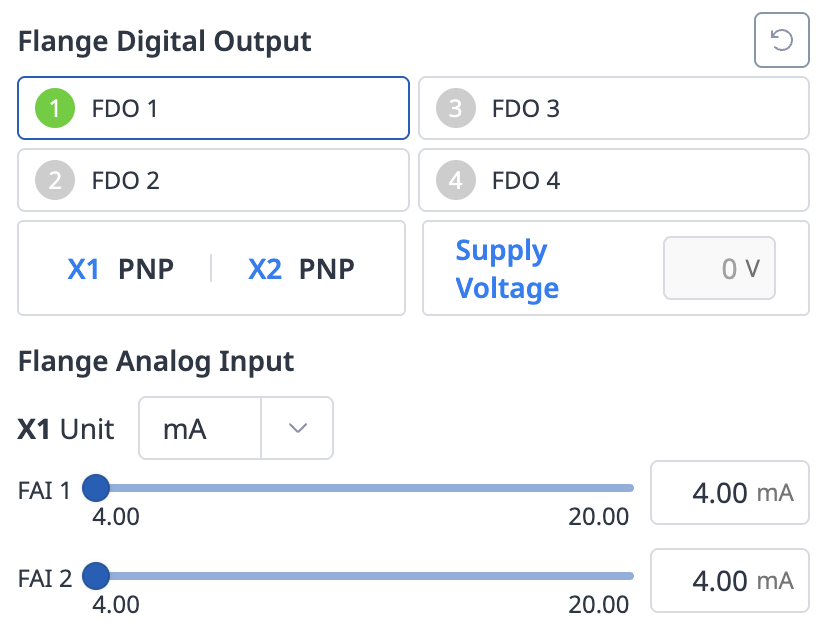Click the FAI 1 value field showing 4.00 mA
Image resolution: width=824 pixels, height=640 pixels.
click(x=729, y=492)
